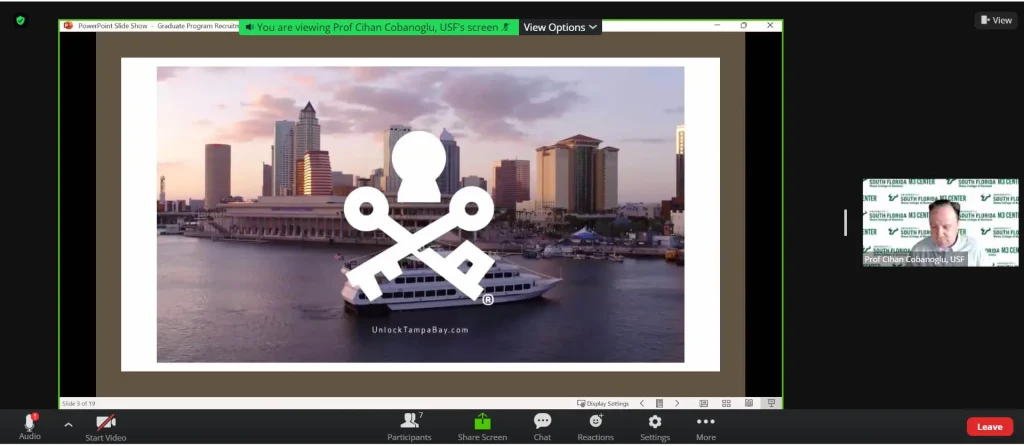The height and width of the screenshot is (446, 1024).
Task: Click the UnlockTampaBay.com text on slide
Action: tap(421, 330)
